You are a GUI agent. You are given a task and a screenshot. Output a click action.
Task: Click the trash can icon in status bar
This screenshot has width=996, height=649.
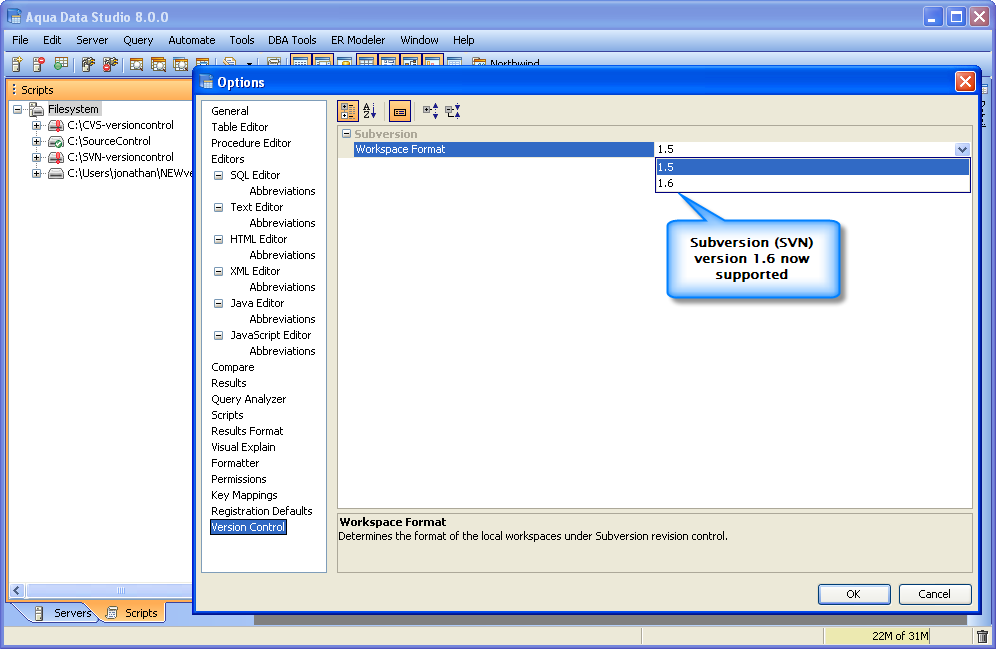point(982,636)
